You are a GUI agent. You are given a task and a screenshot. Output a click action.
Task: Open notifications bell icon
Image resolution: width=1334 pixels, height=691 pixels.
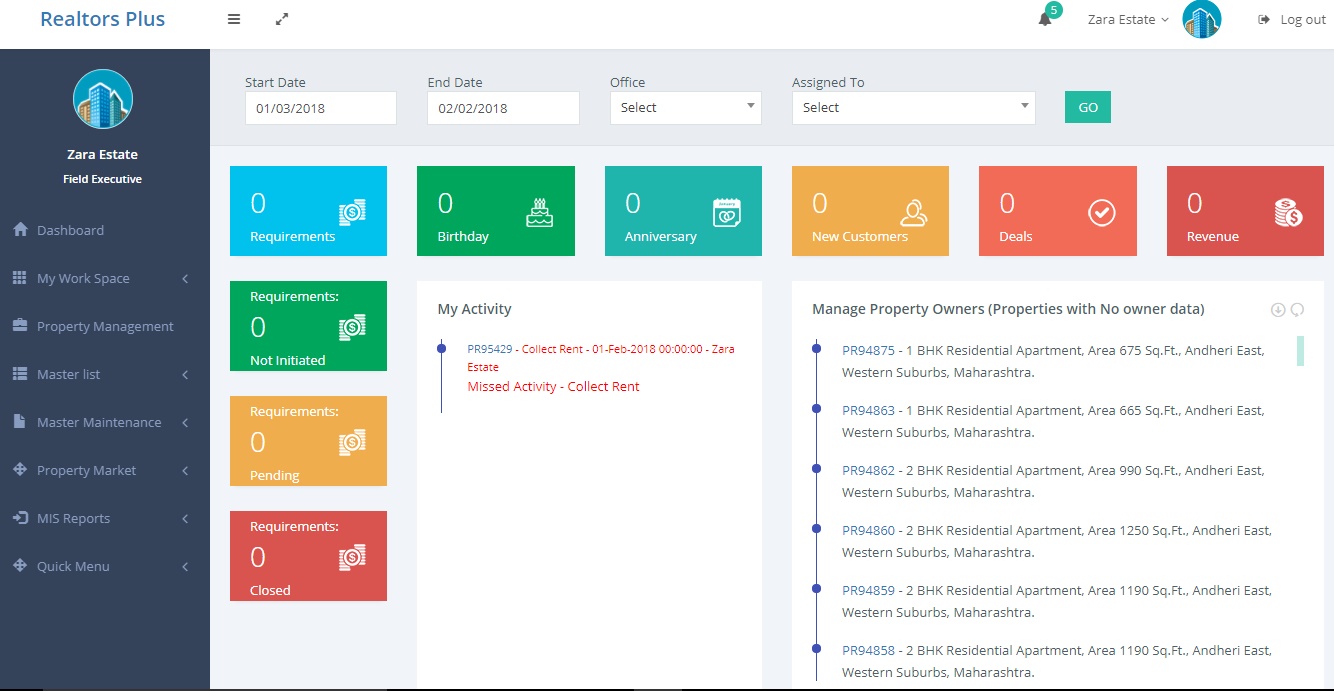click(1045, 20)
